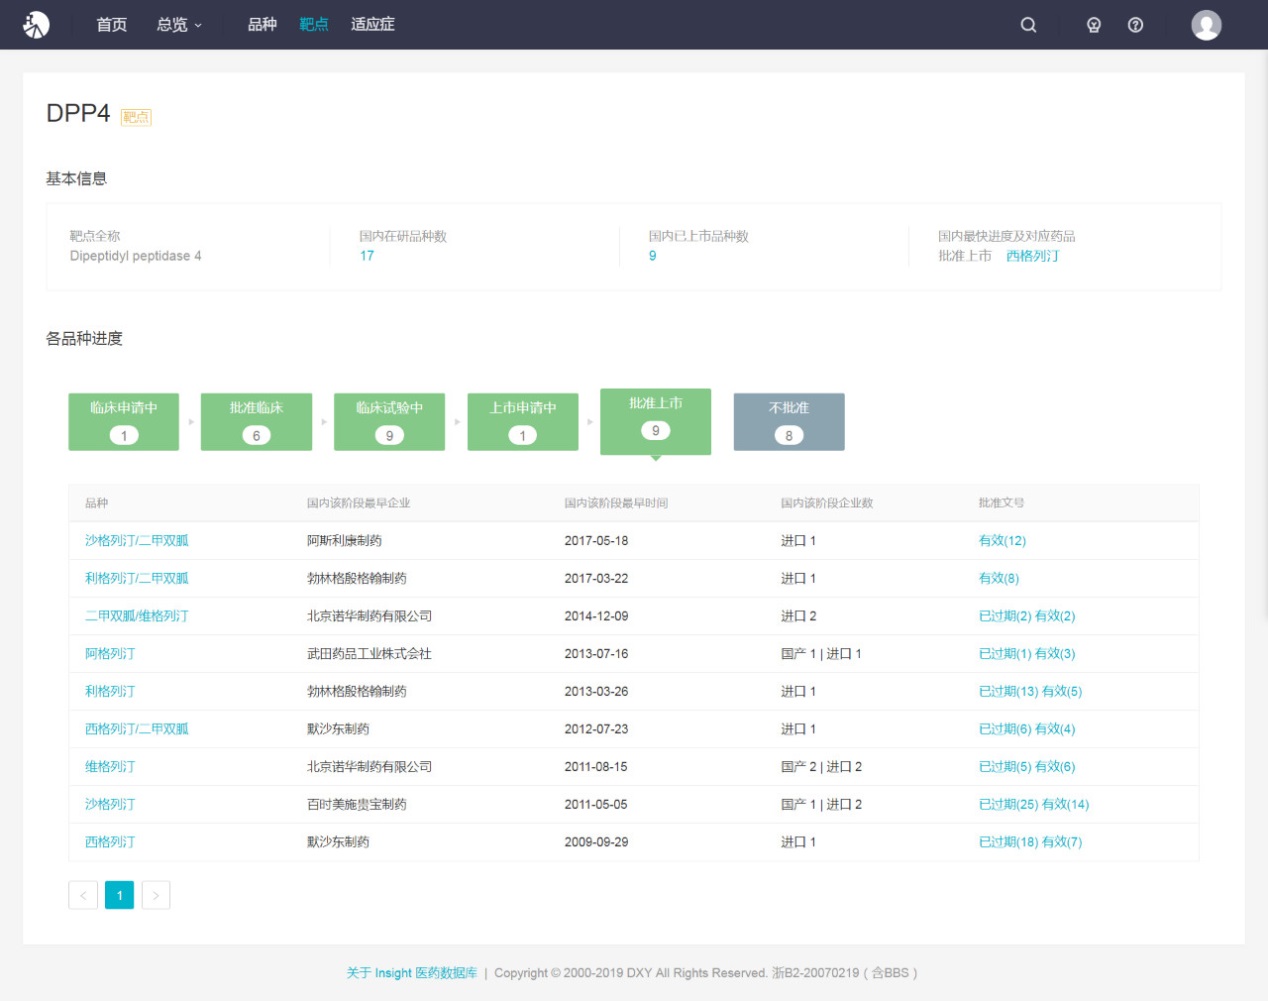The width and height of the screenshot is (1268, 1001).
Task: Select the 临床申请中 progress stage
Action: [x=124, y=421]
